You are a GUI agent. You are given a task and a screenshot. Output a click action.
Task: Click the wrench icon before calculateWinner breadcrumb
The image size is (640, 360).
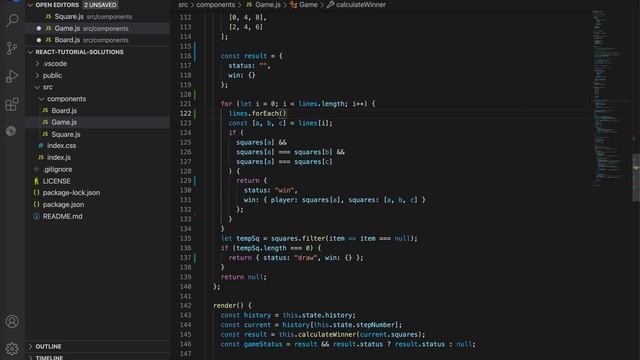click(x=330, y=5)
